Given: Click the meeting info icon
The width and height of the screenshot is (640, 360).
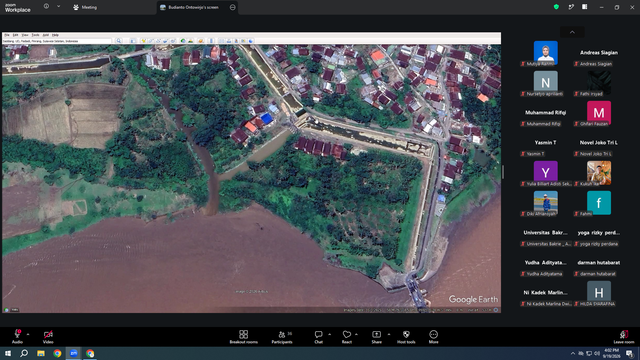Looking at the screenshot, I should coord(46,7).
